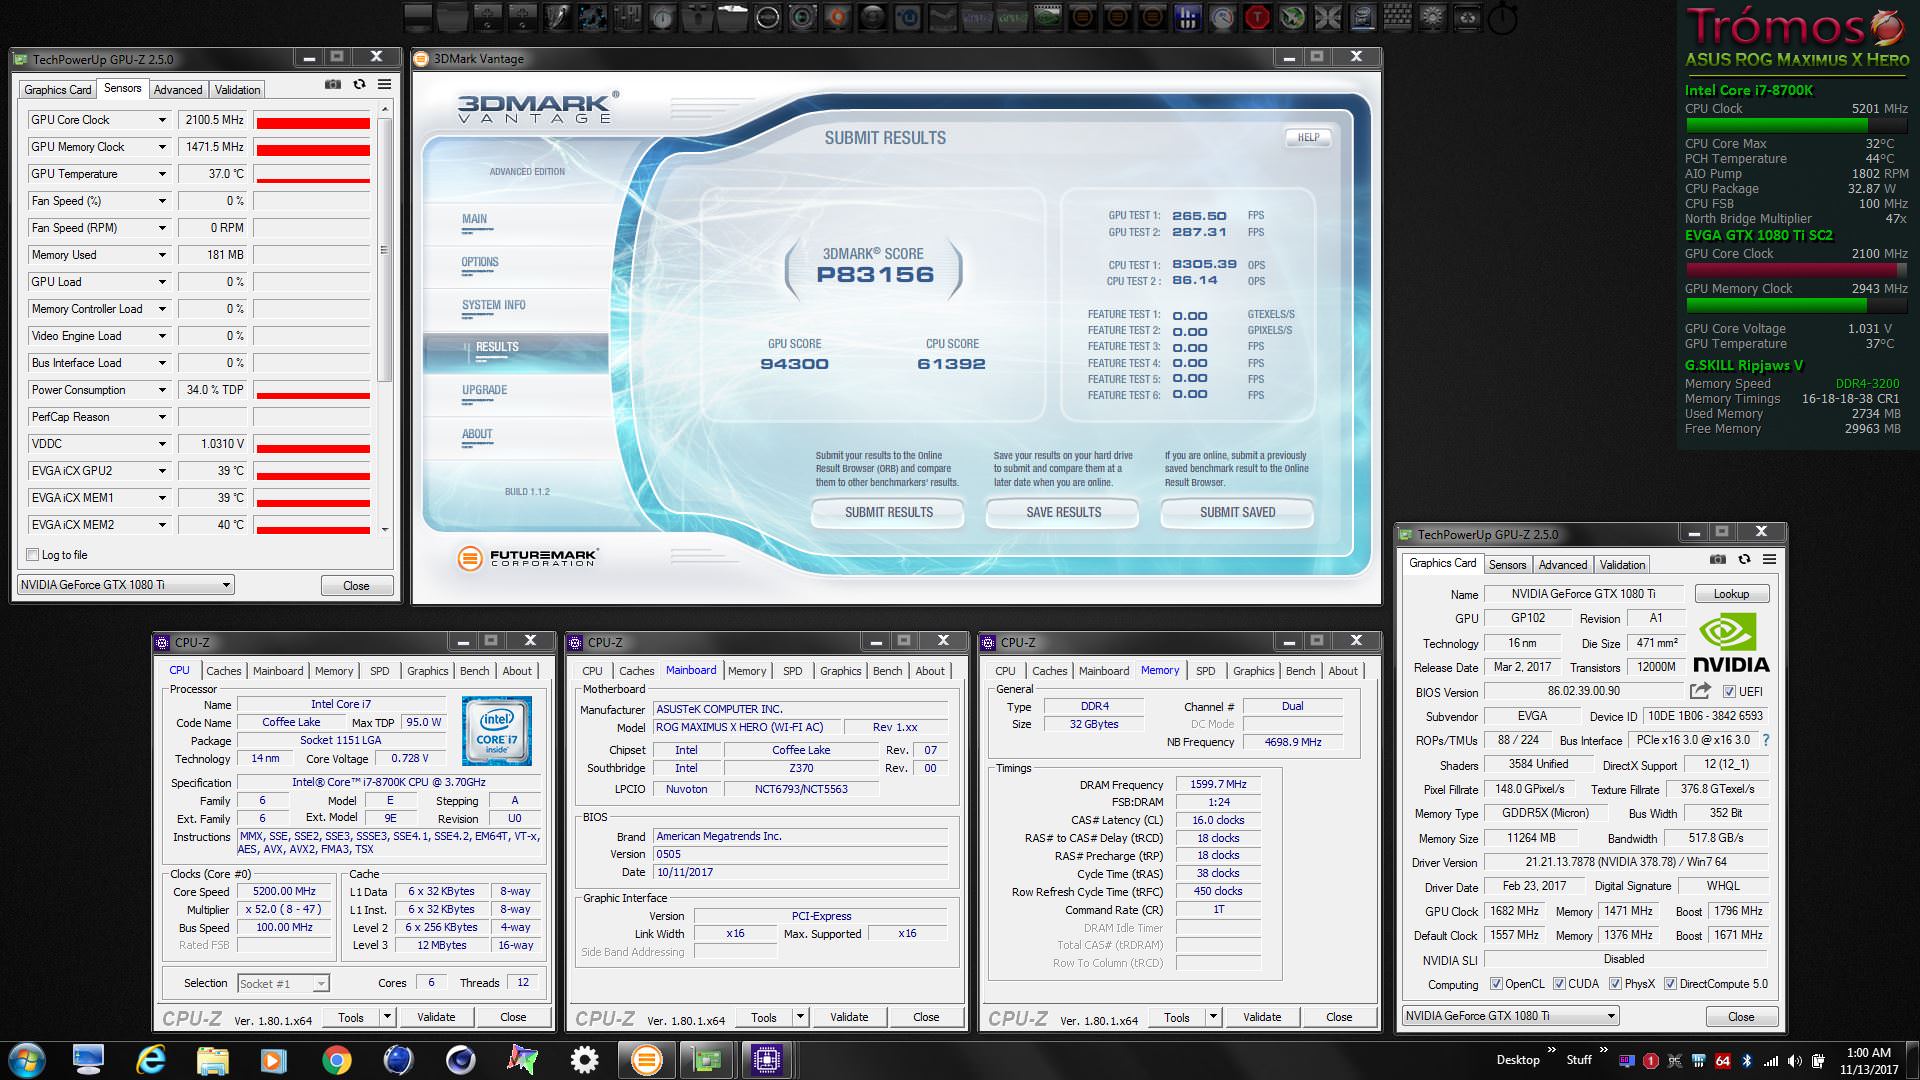Viewport: 1920px width, 1080px height.
Task: Click the taskbar clock showing 1:00 AM
Action: (1868, 1060)
